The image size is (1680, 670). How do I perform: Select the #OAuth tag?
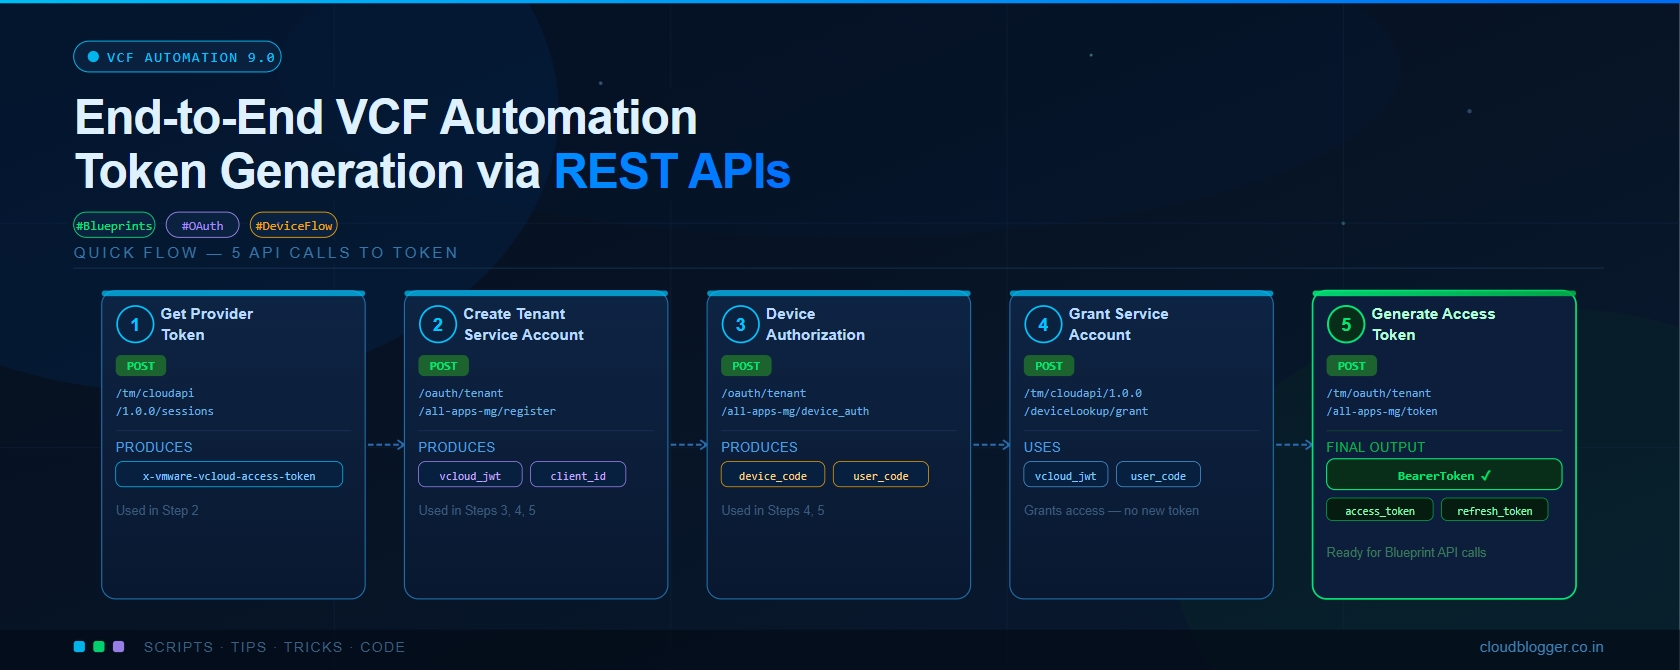pyautogui.click(x=202, y=225)
